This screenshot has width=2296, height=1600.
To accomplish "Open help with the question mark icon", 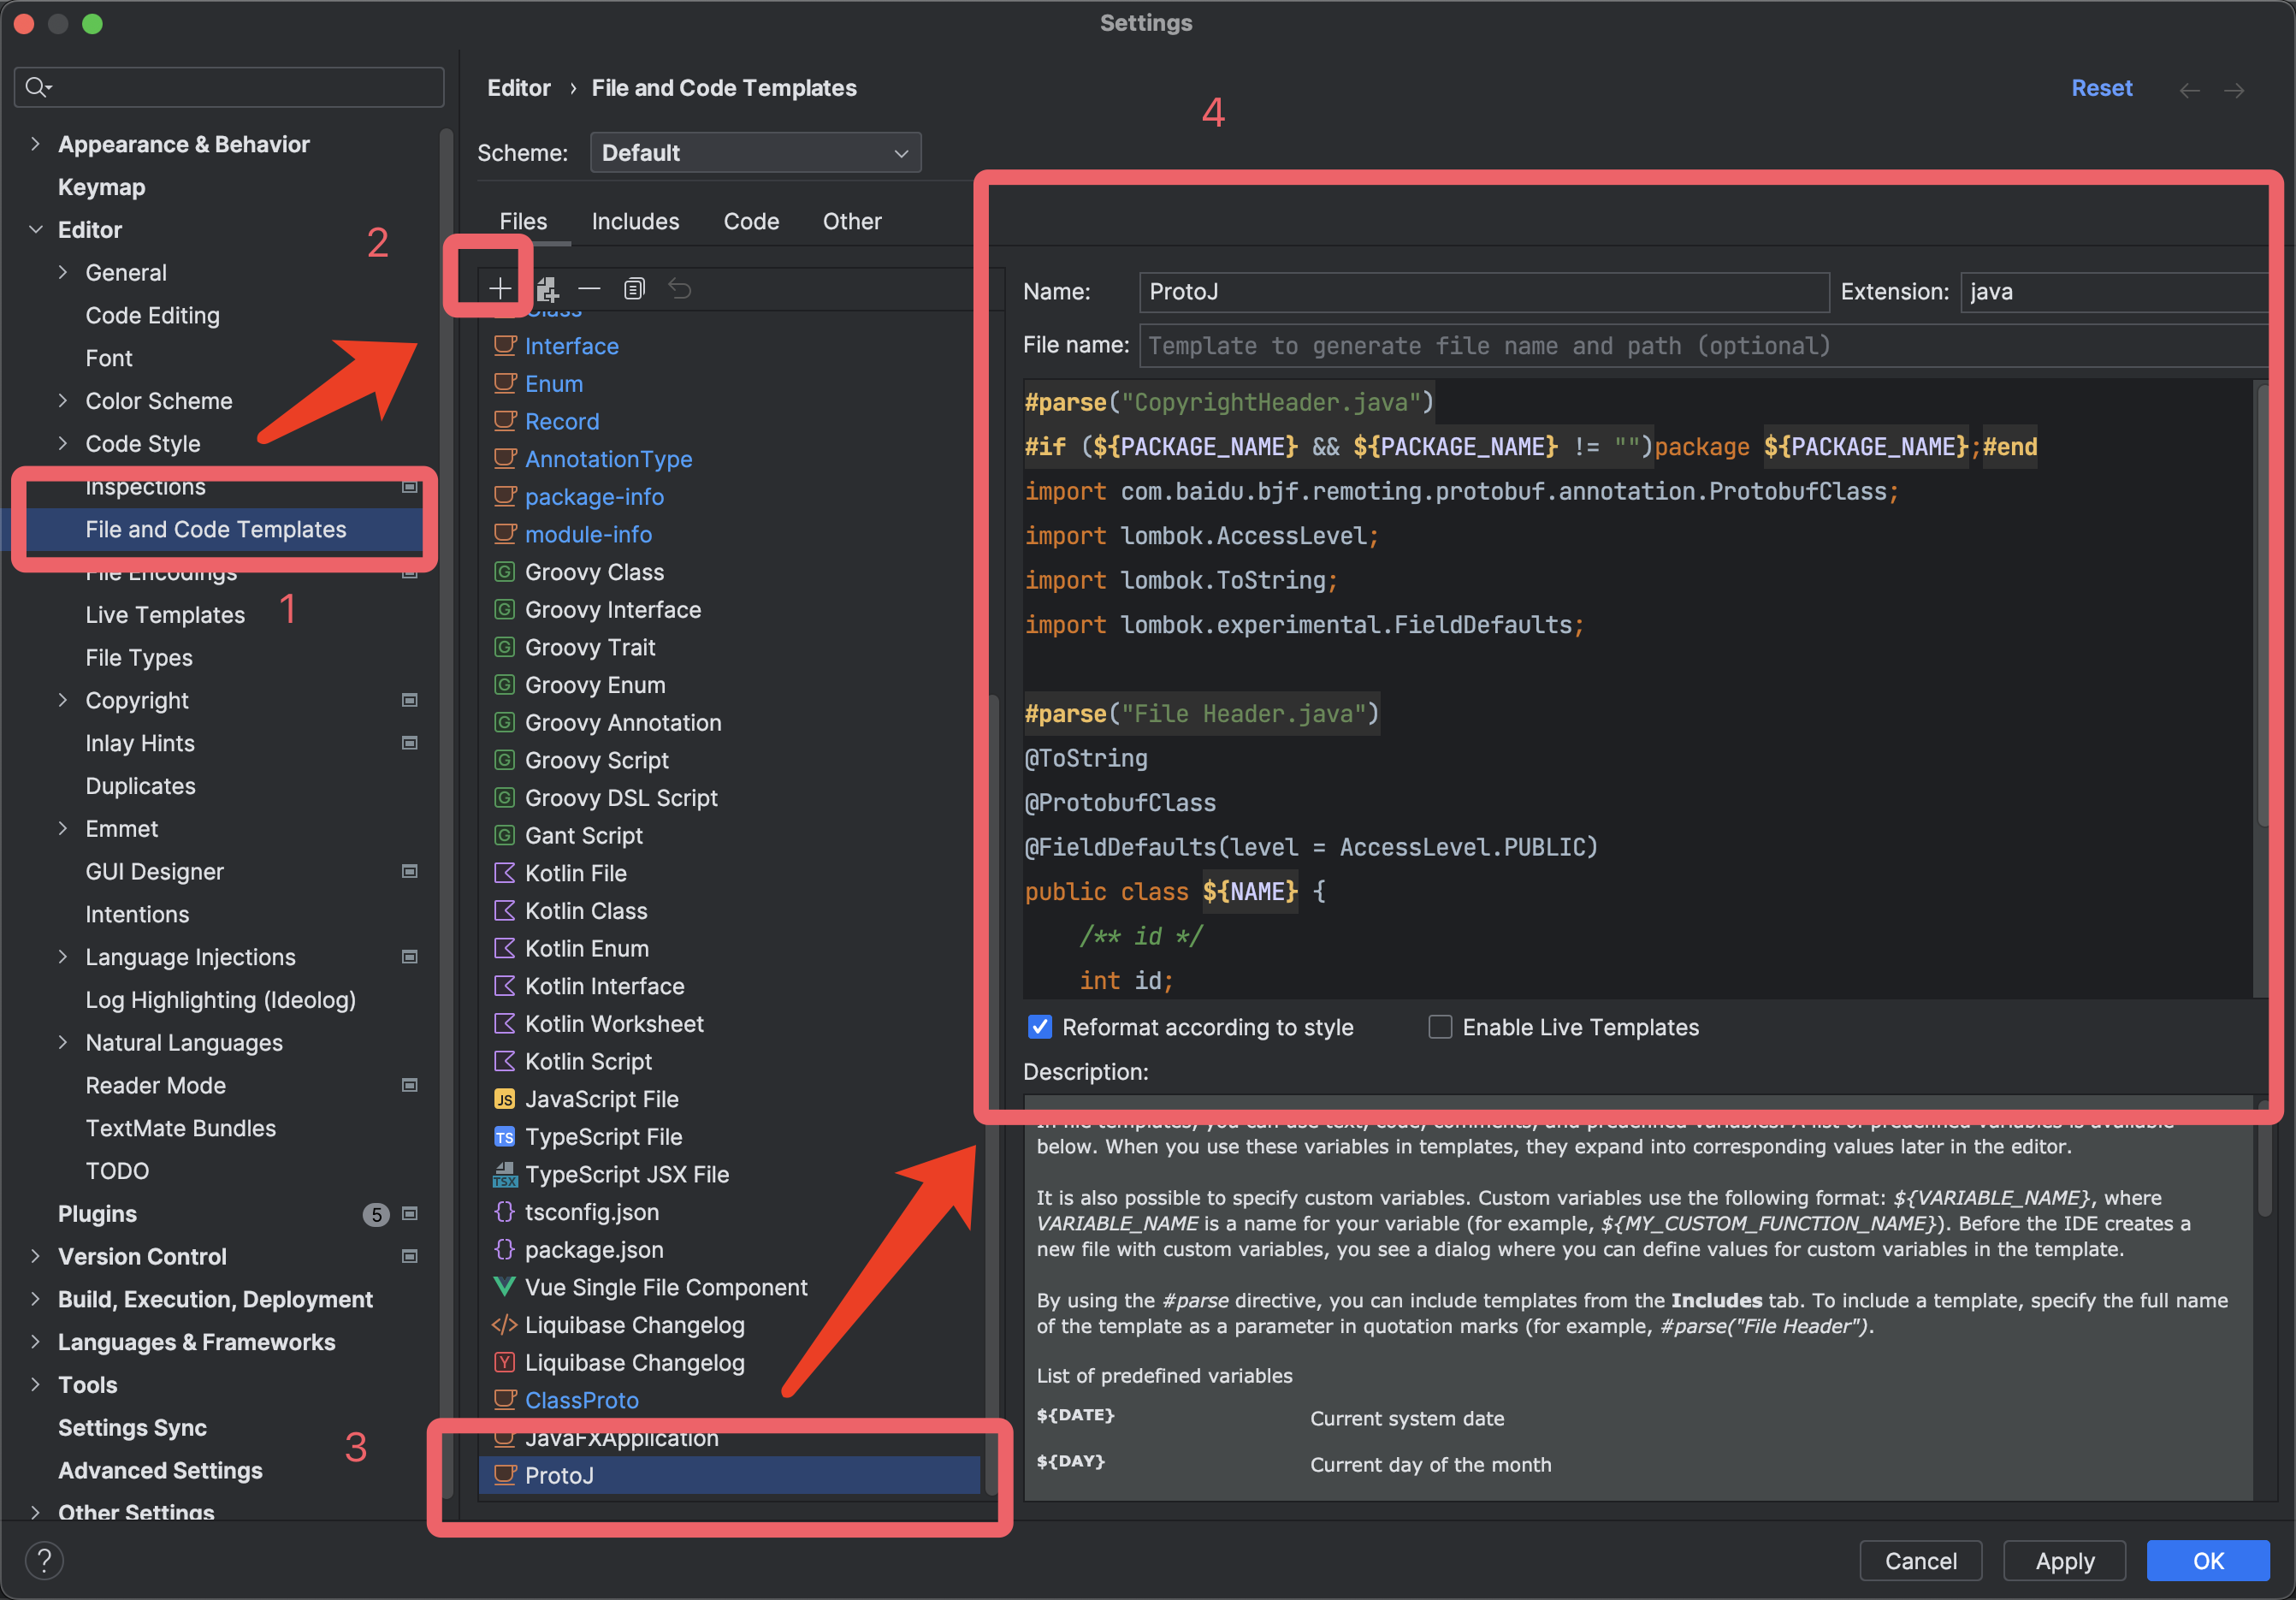I will click(44, 1561).
